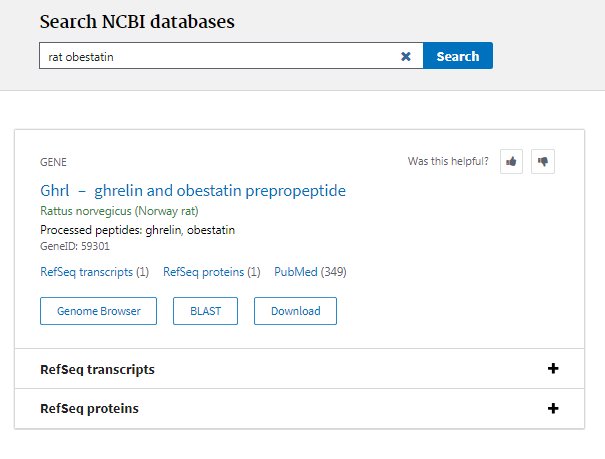Click the GeneID: 59301 text
This screenshot has height=459, width=605.
(75, 245)
